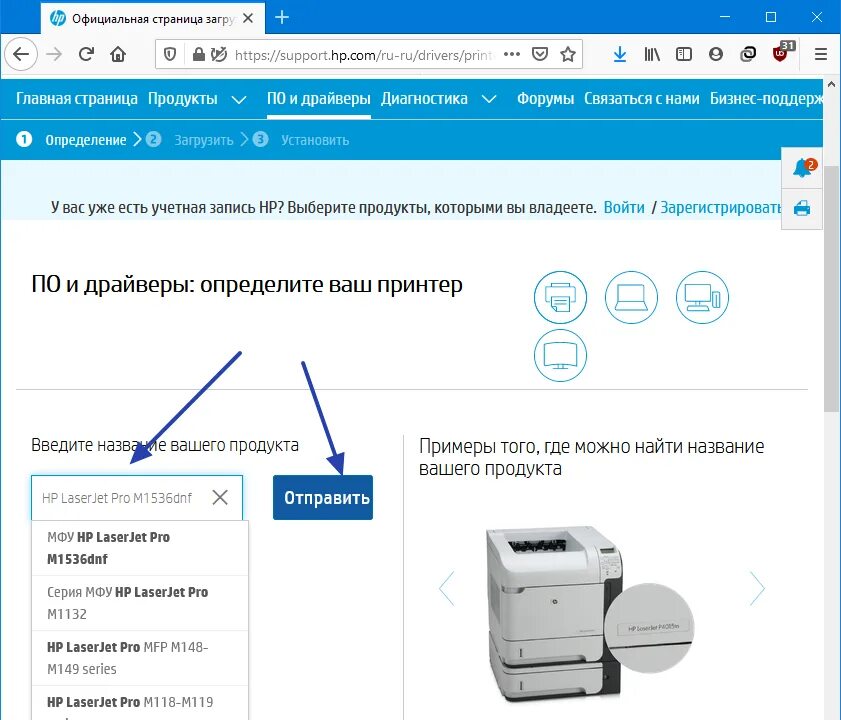The height and width of the screenshot is (720, 841).
Task: Open the page actions three-dots menu
Action: click(x=512, y=54)
